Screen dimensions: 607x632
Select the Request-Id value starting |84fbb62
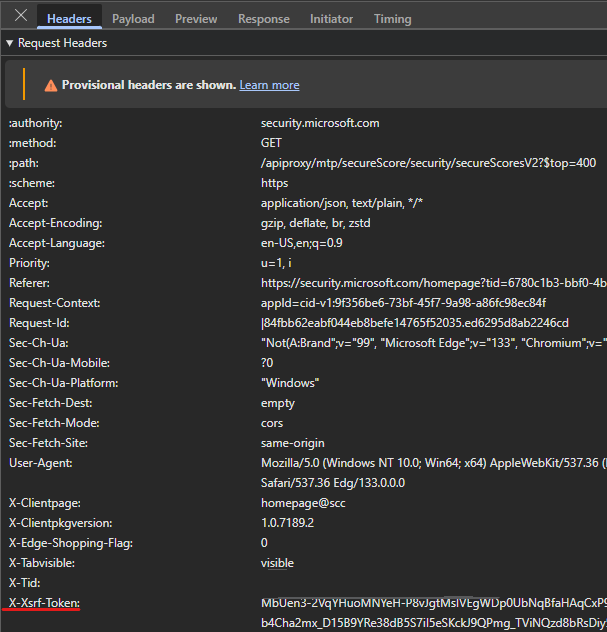click(x=415, y=323)
